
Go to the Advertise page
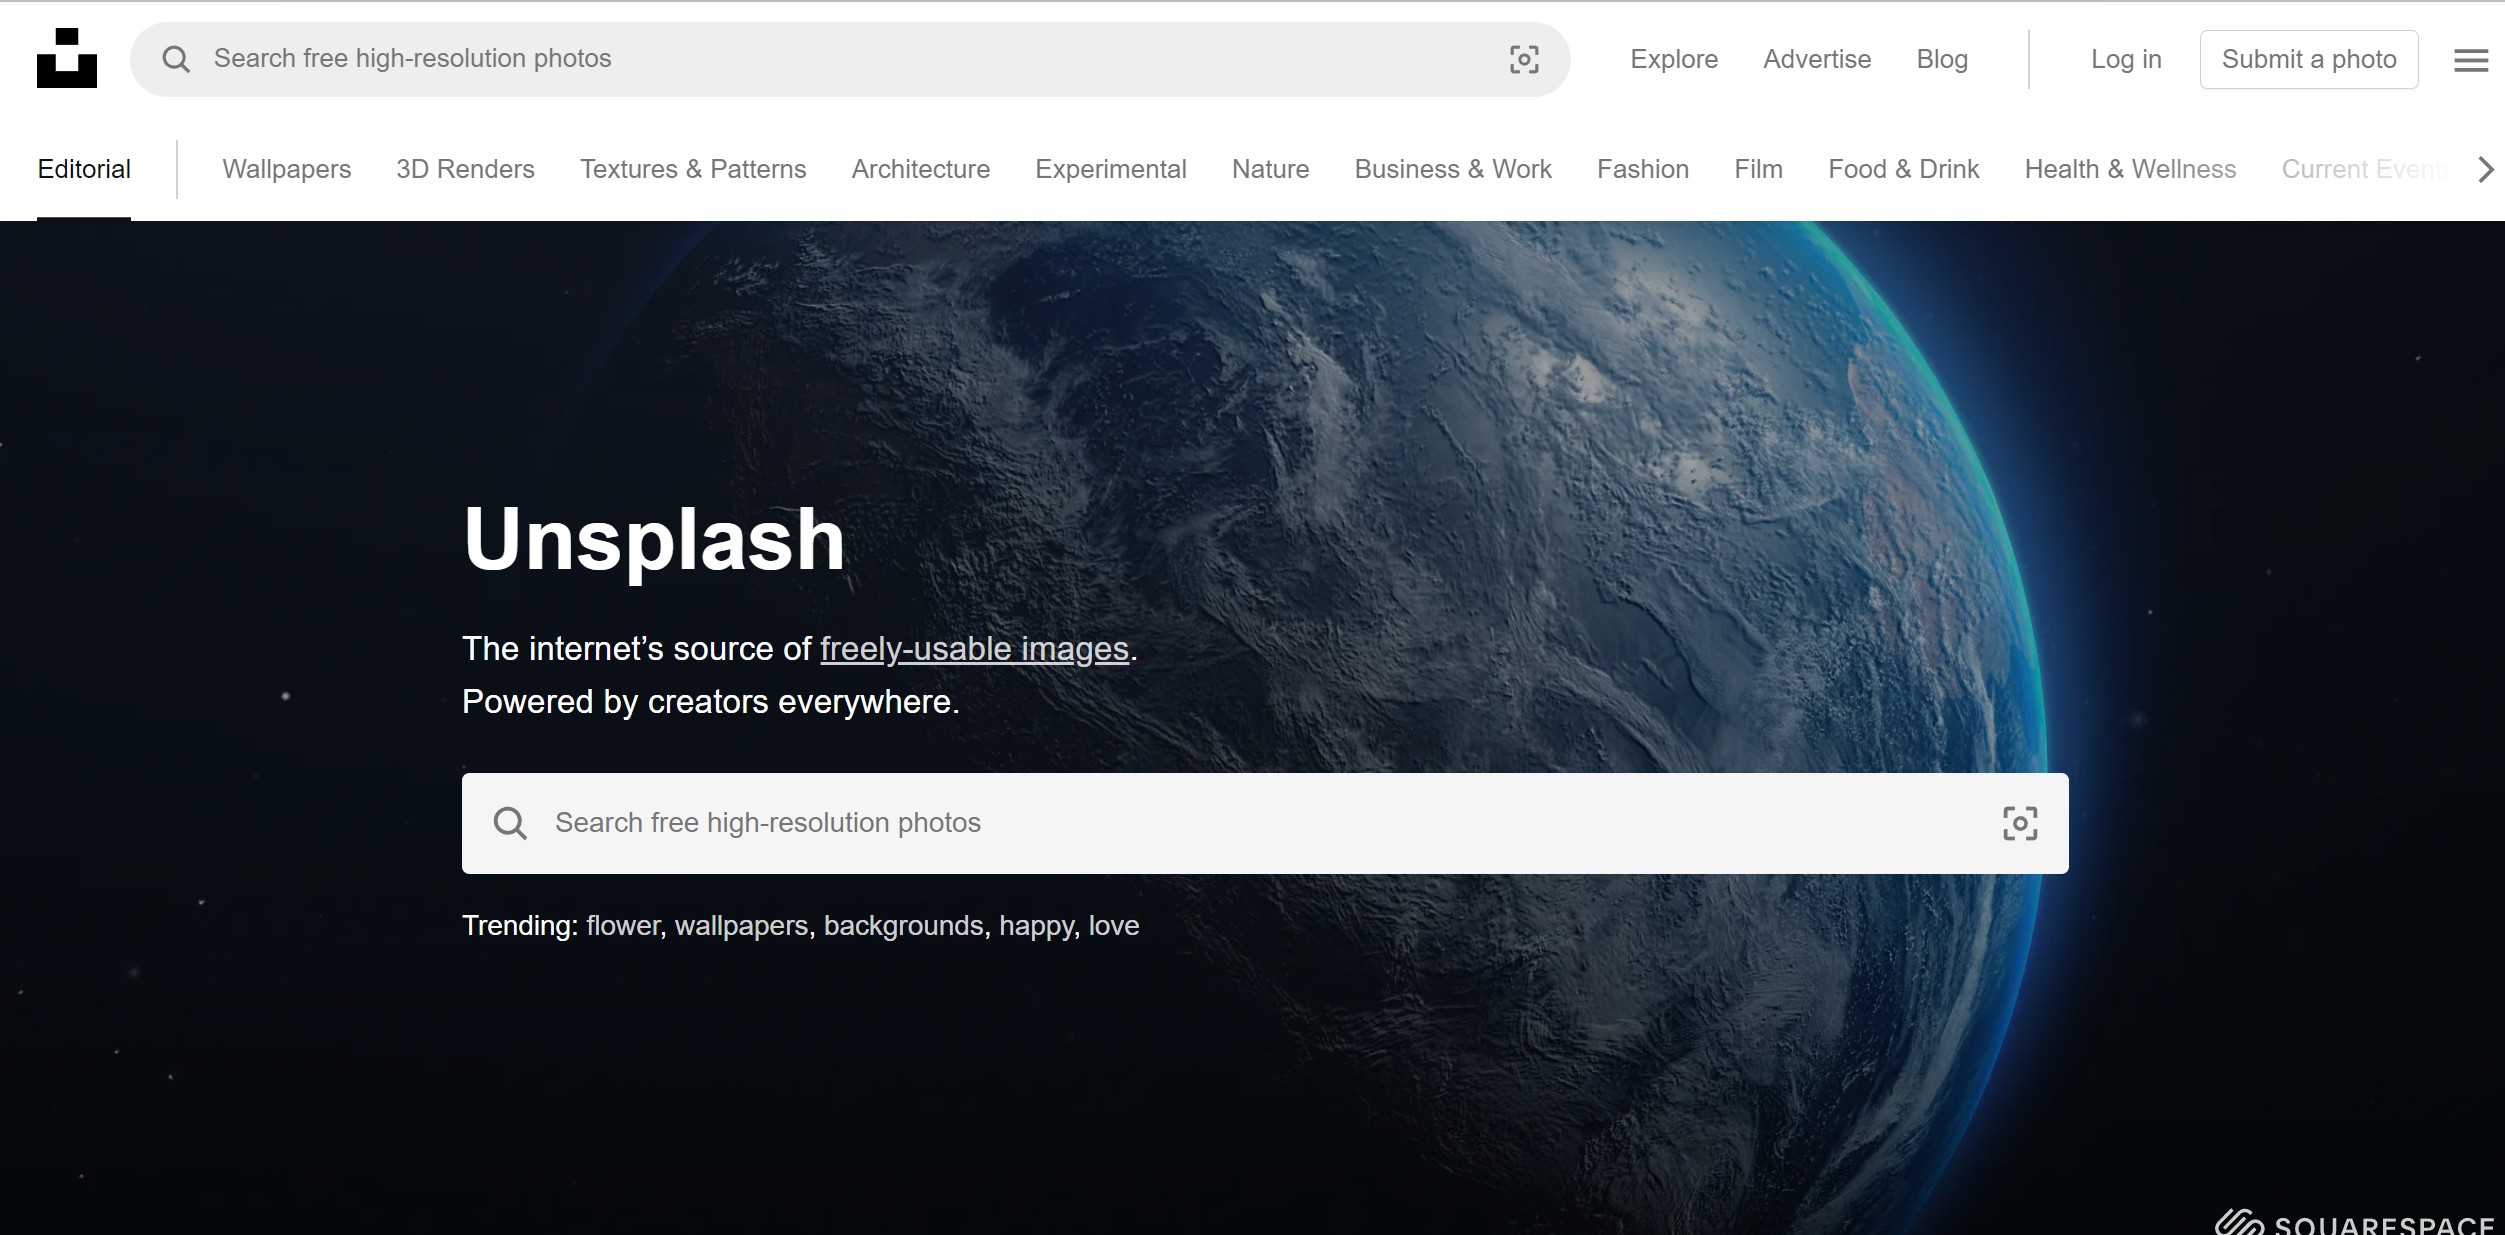coord(1817,59)
